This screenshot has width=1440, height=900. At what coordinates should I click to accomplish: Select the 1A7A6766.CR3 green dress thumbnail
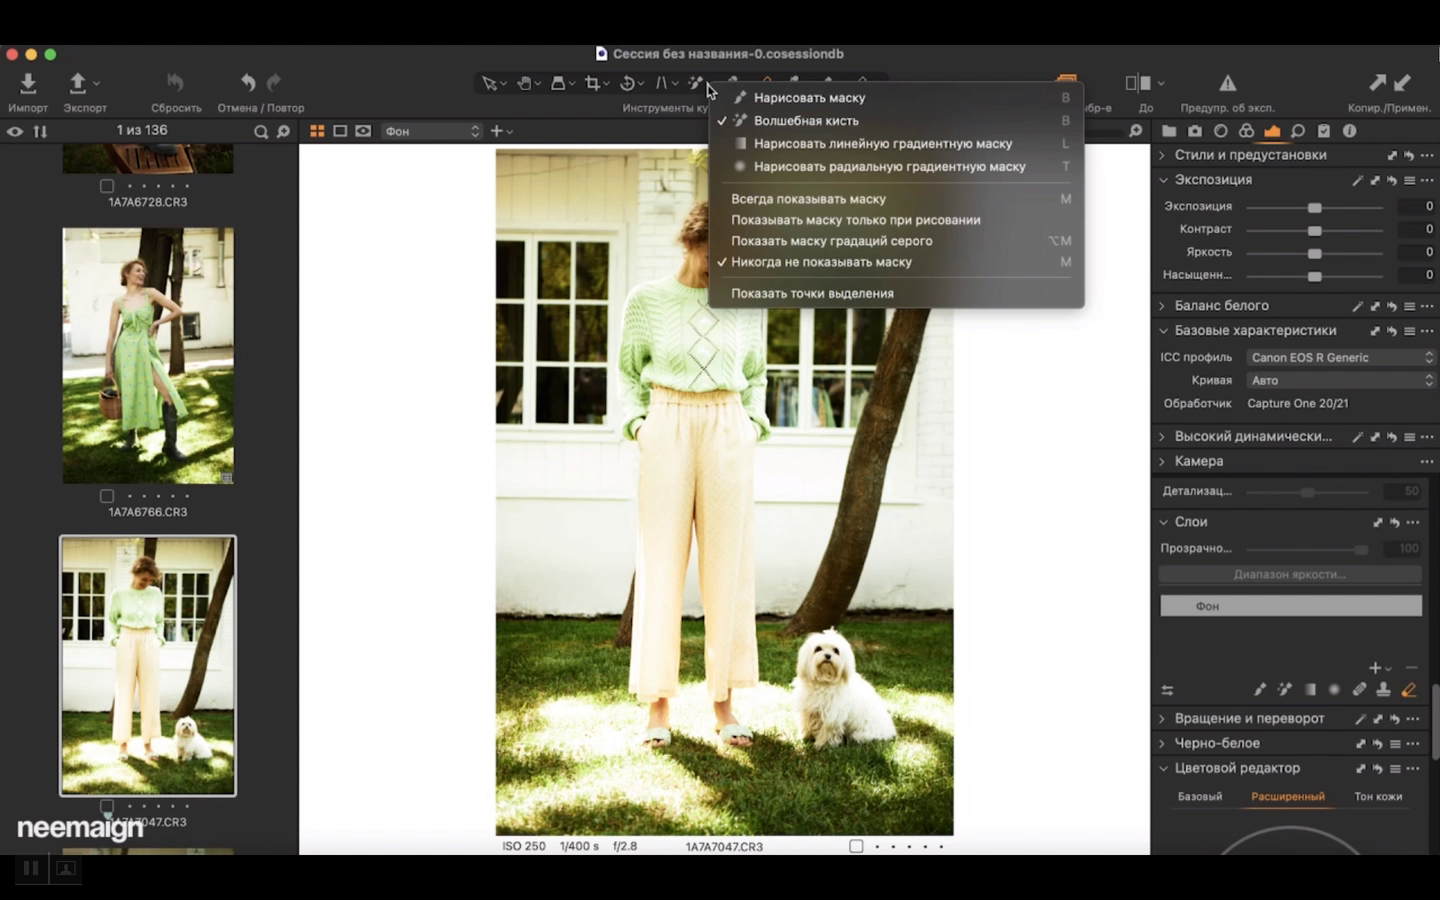point(148,356)
